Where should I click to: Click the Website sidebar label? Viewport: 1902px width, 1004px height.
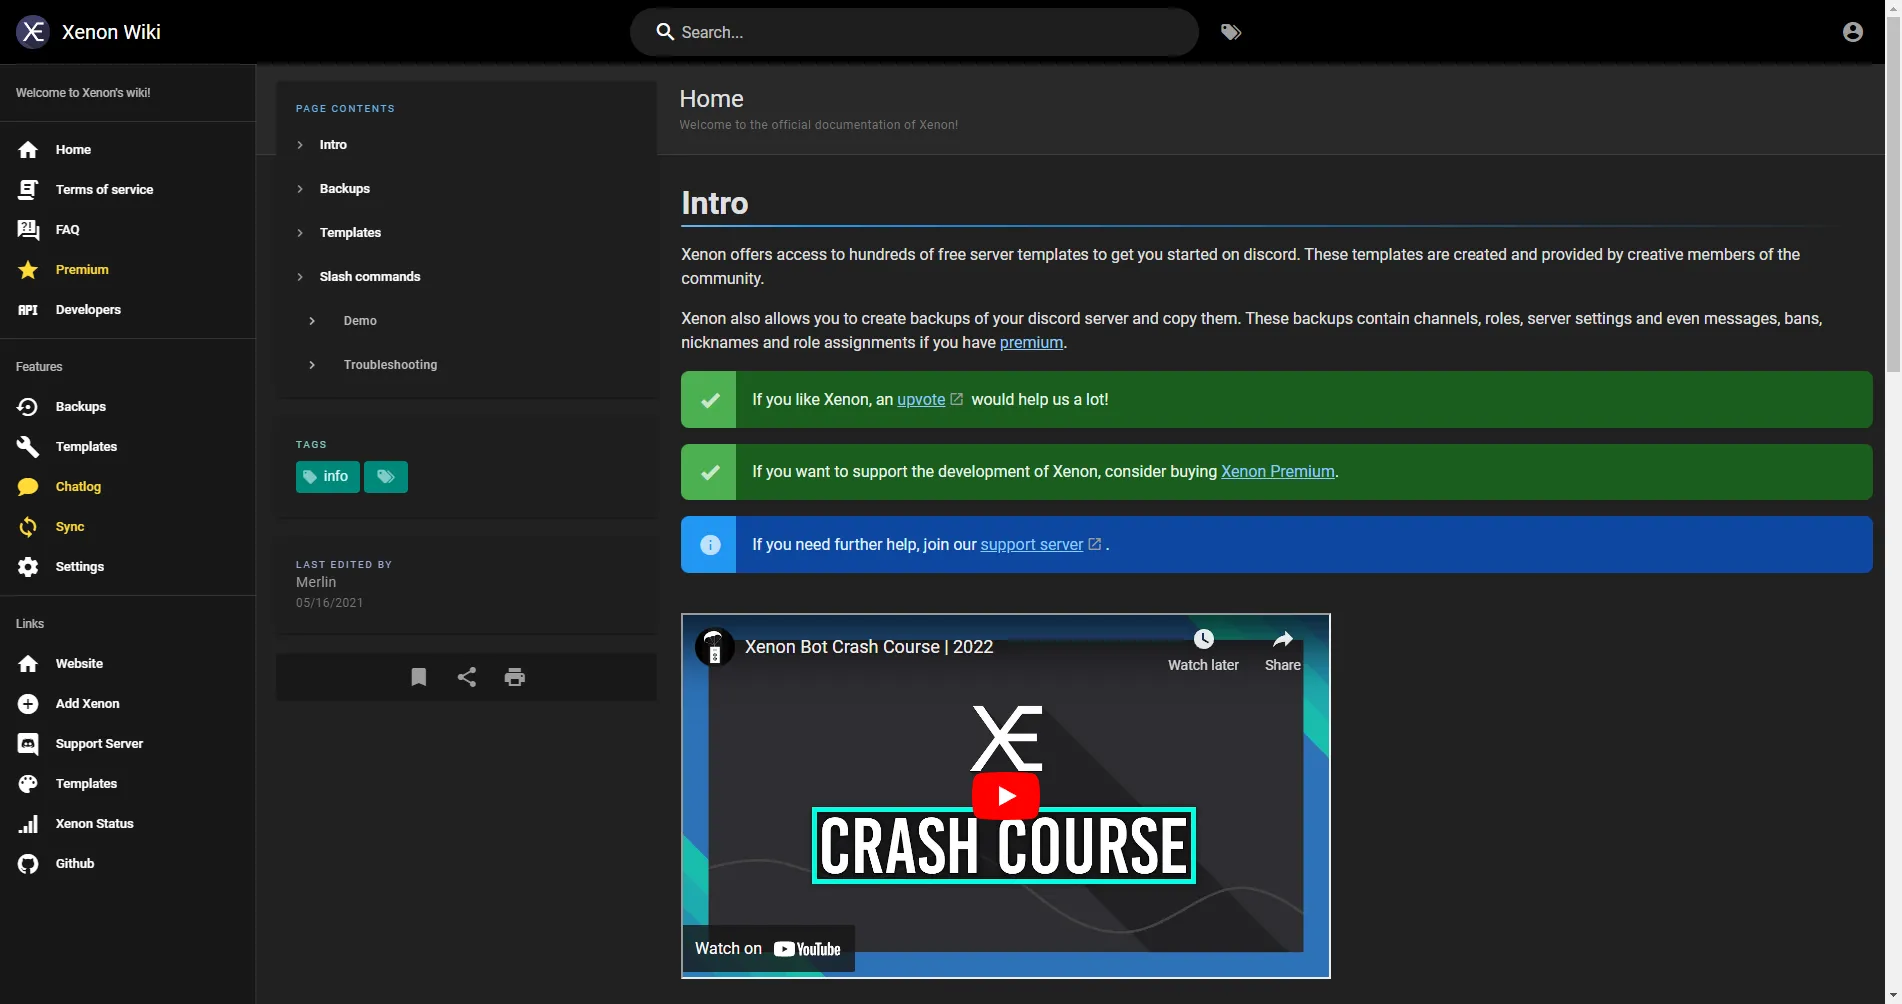tap(80, 664)
